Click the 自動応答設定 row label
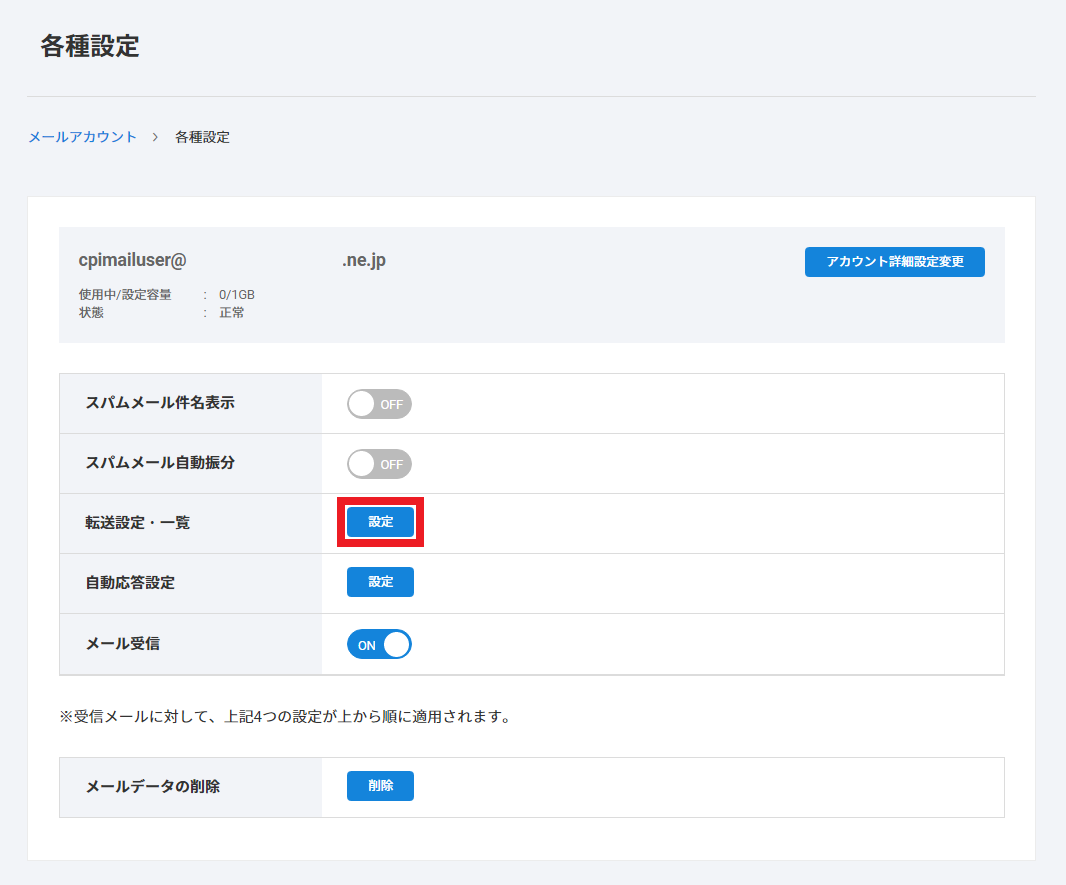The image size is (1066, 885). (130, 583)
